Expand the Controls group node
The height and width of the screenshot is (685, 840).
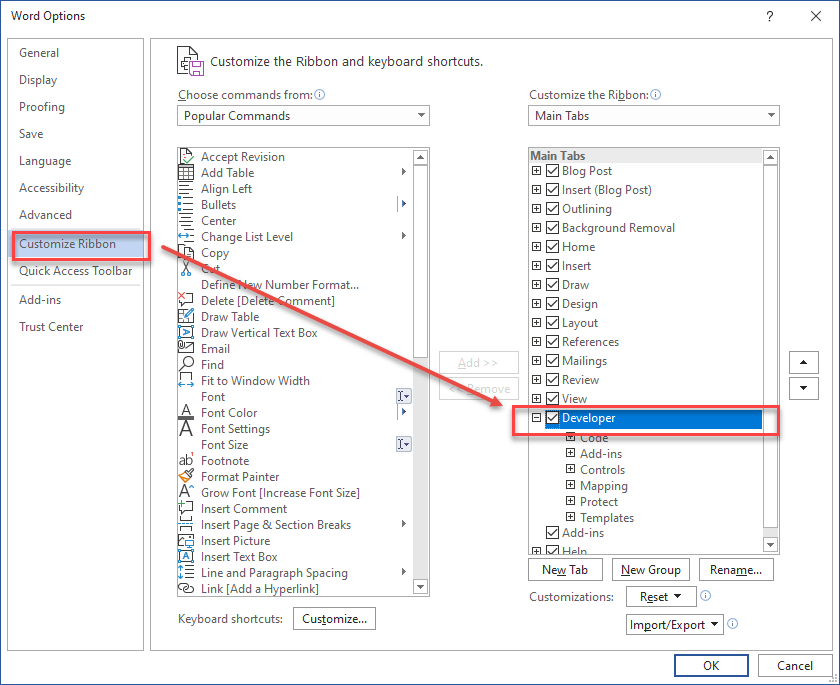click(x=571, y=469)
